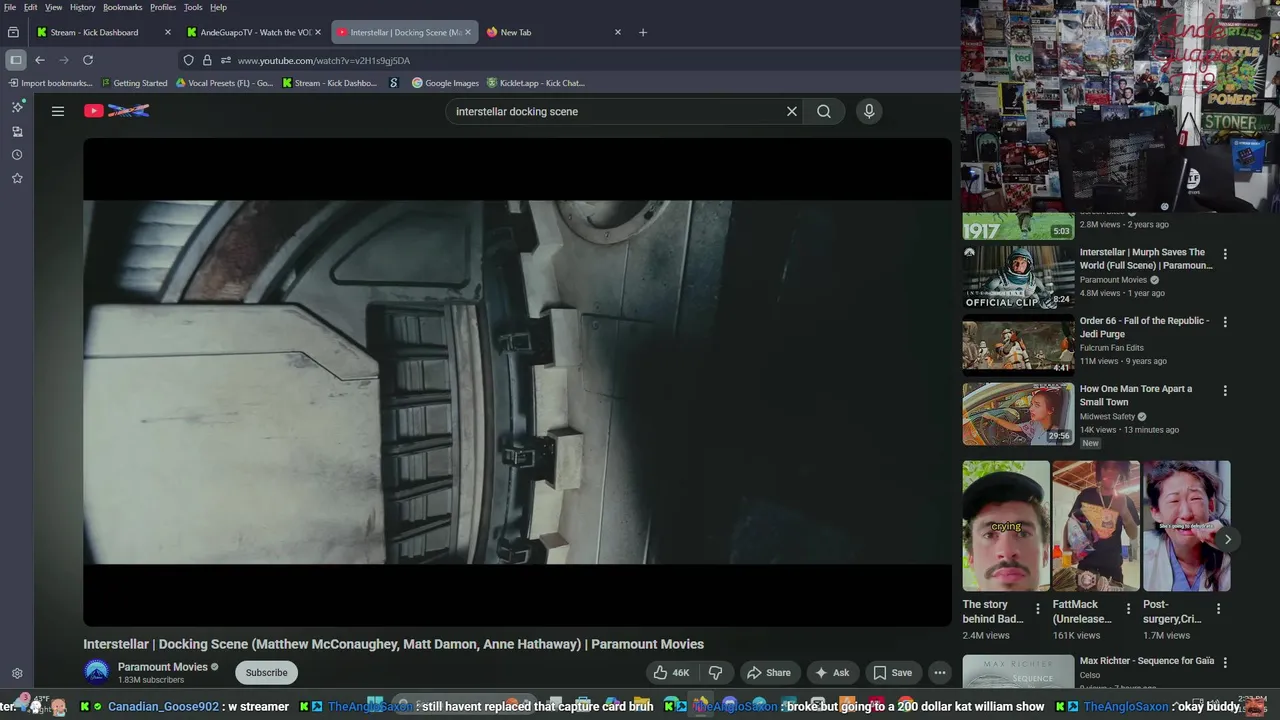This screenshot has height=720, width=1280.
Task: Show site security padlock info
Action: 207,60
